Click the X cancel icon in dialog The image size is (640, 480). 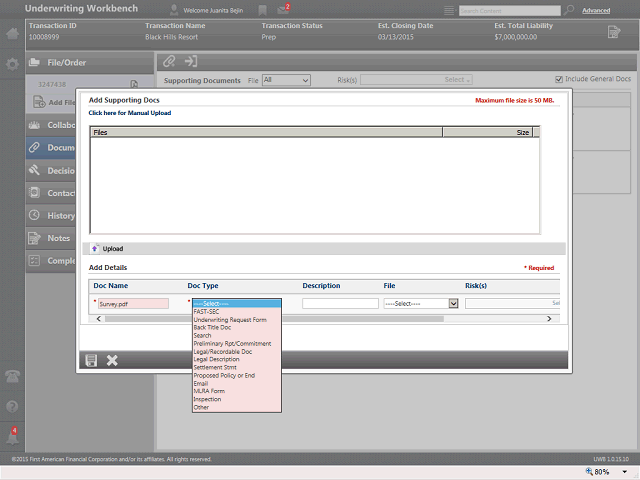[x=112, y=360]
